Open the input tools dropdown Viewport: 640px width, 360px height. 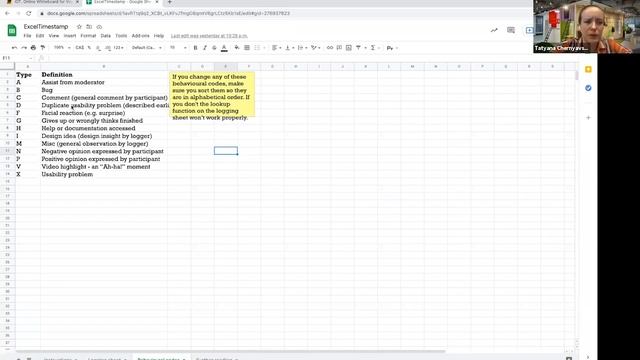coord(391,48)
